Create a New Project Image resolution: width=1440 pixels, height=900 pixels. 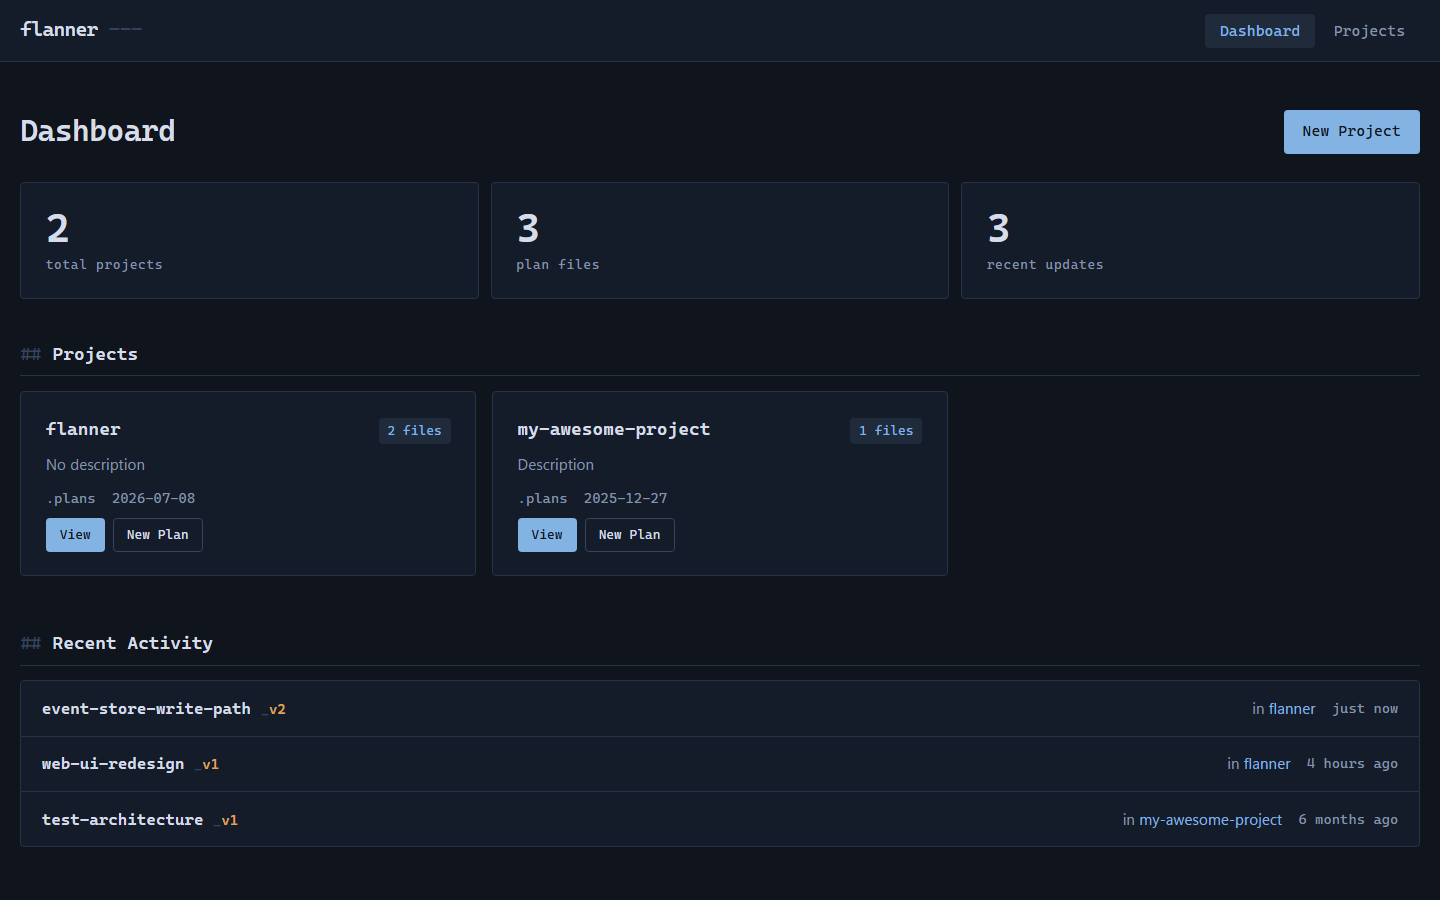1351,132
